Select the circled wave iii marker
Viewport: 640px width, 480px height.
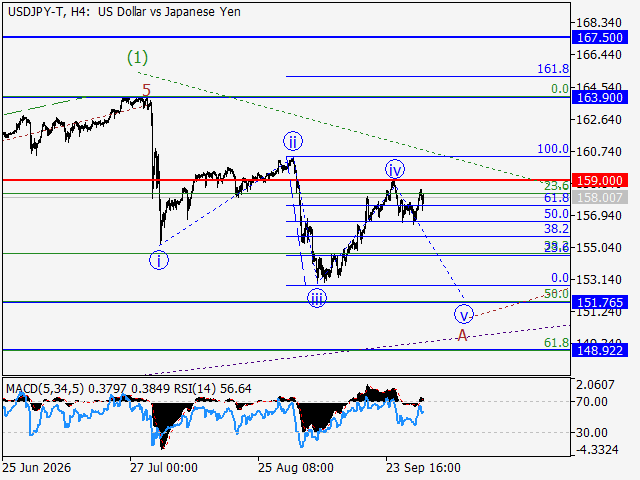317,298
